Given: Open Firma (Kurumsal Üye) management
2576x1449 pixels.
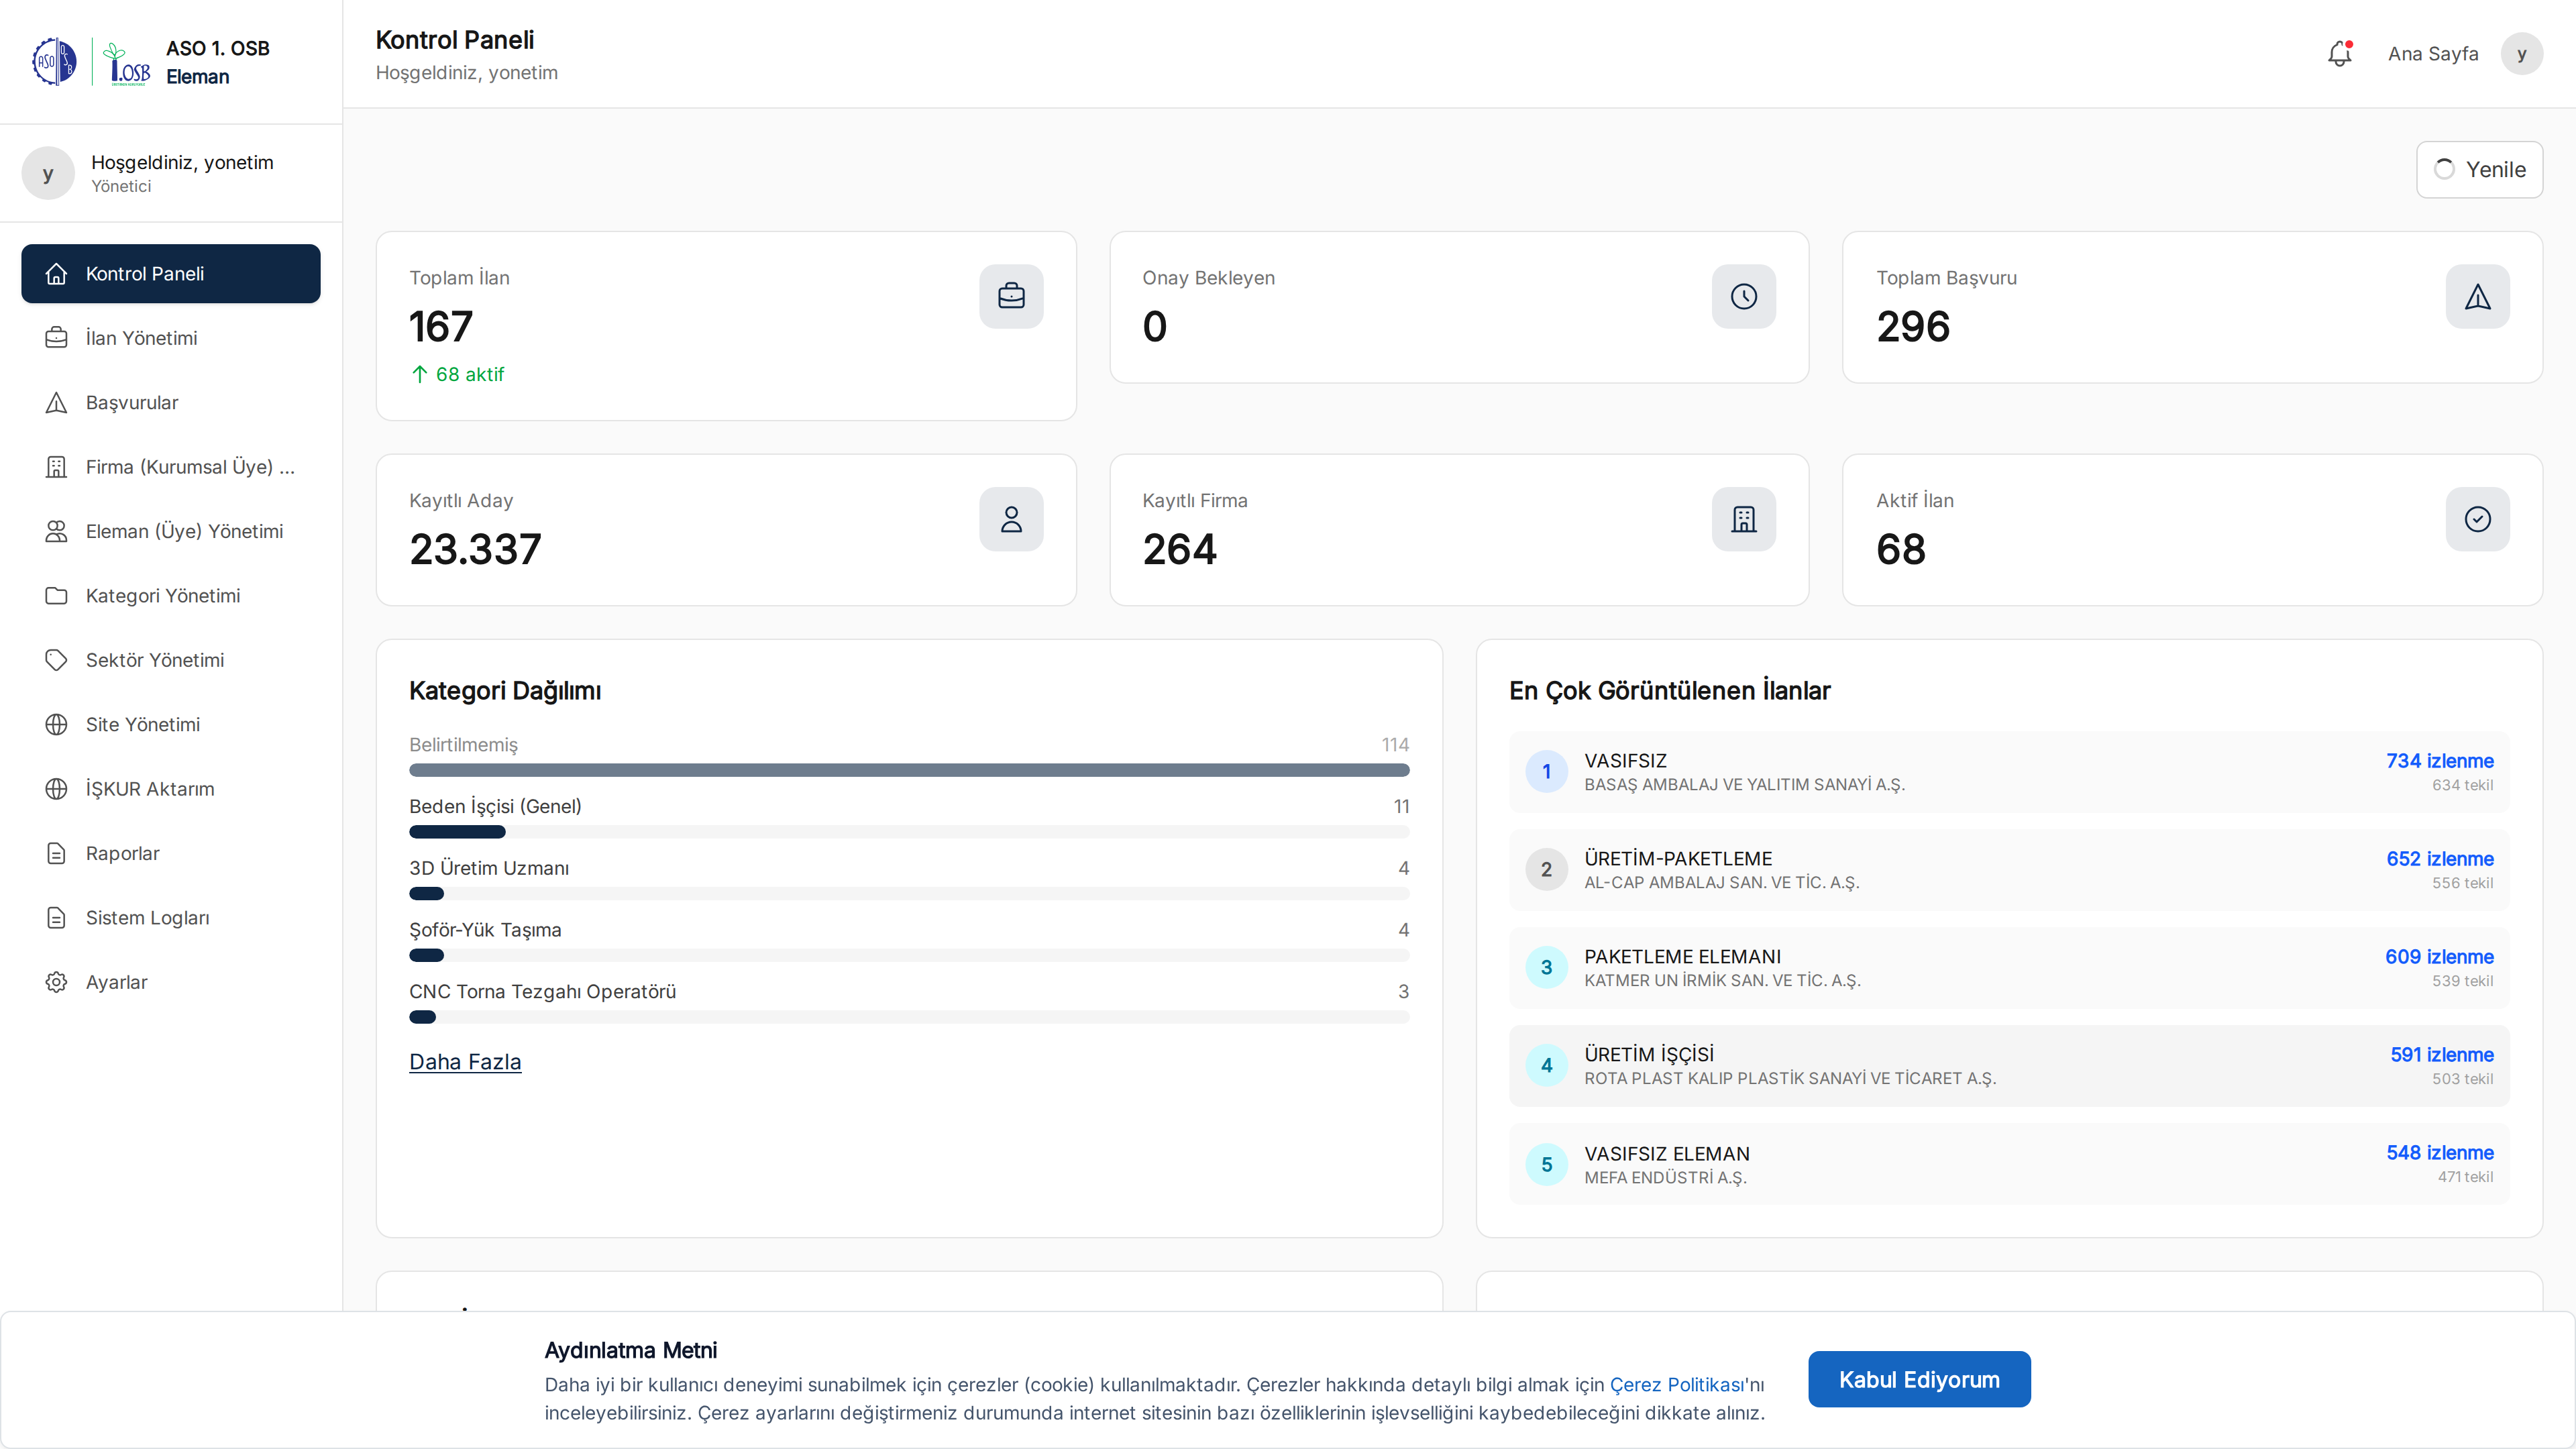Looking at the screenshot, I should 189,467.
